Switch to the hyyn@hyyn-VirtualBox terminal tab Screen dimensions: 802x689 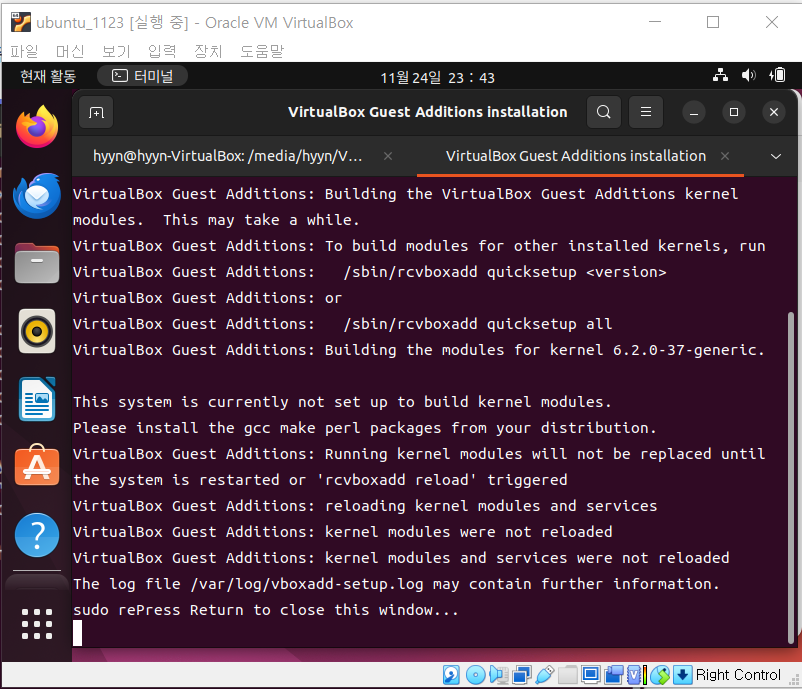pos(228,156)
